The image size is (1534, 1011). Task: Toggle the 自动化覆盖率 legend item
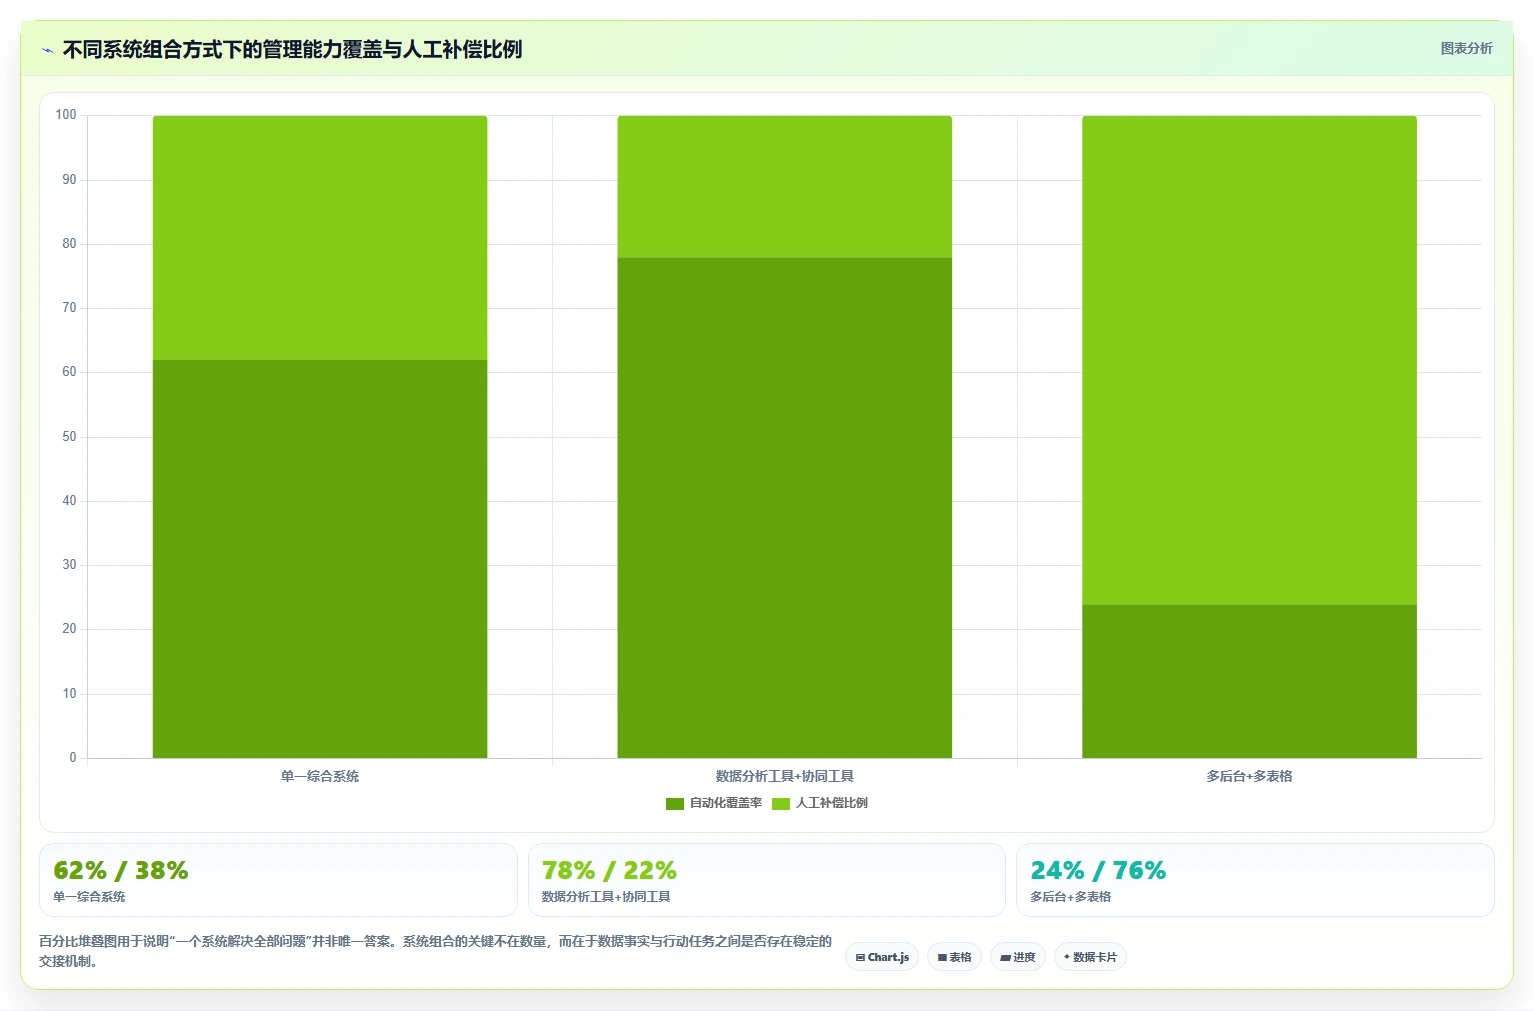pos(714,803)
